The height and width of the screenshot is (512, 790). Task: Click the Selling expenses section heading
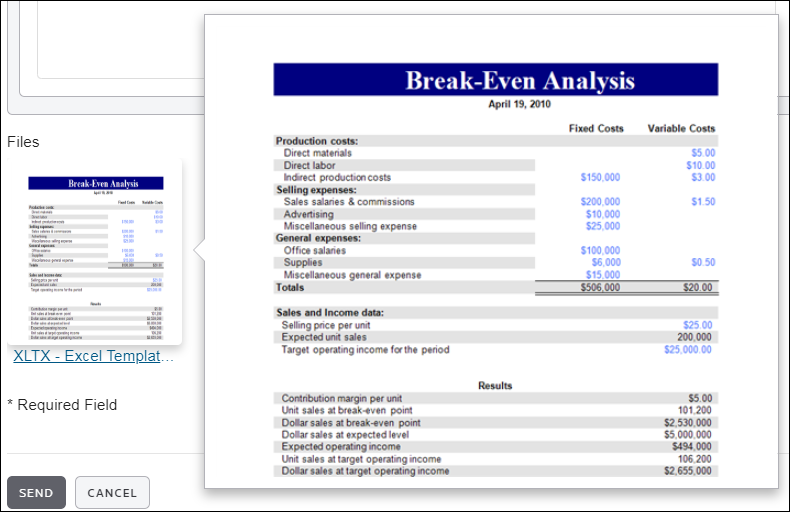316,189
